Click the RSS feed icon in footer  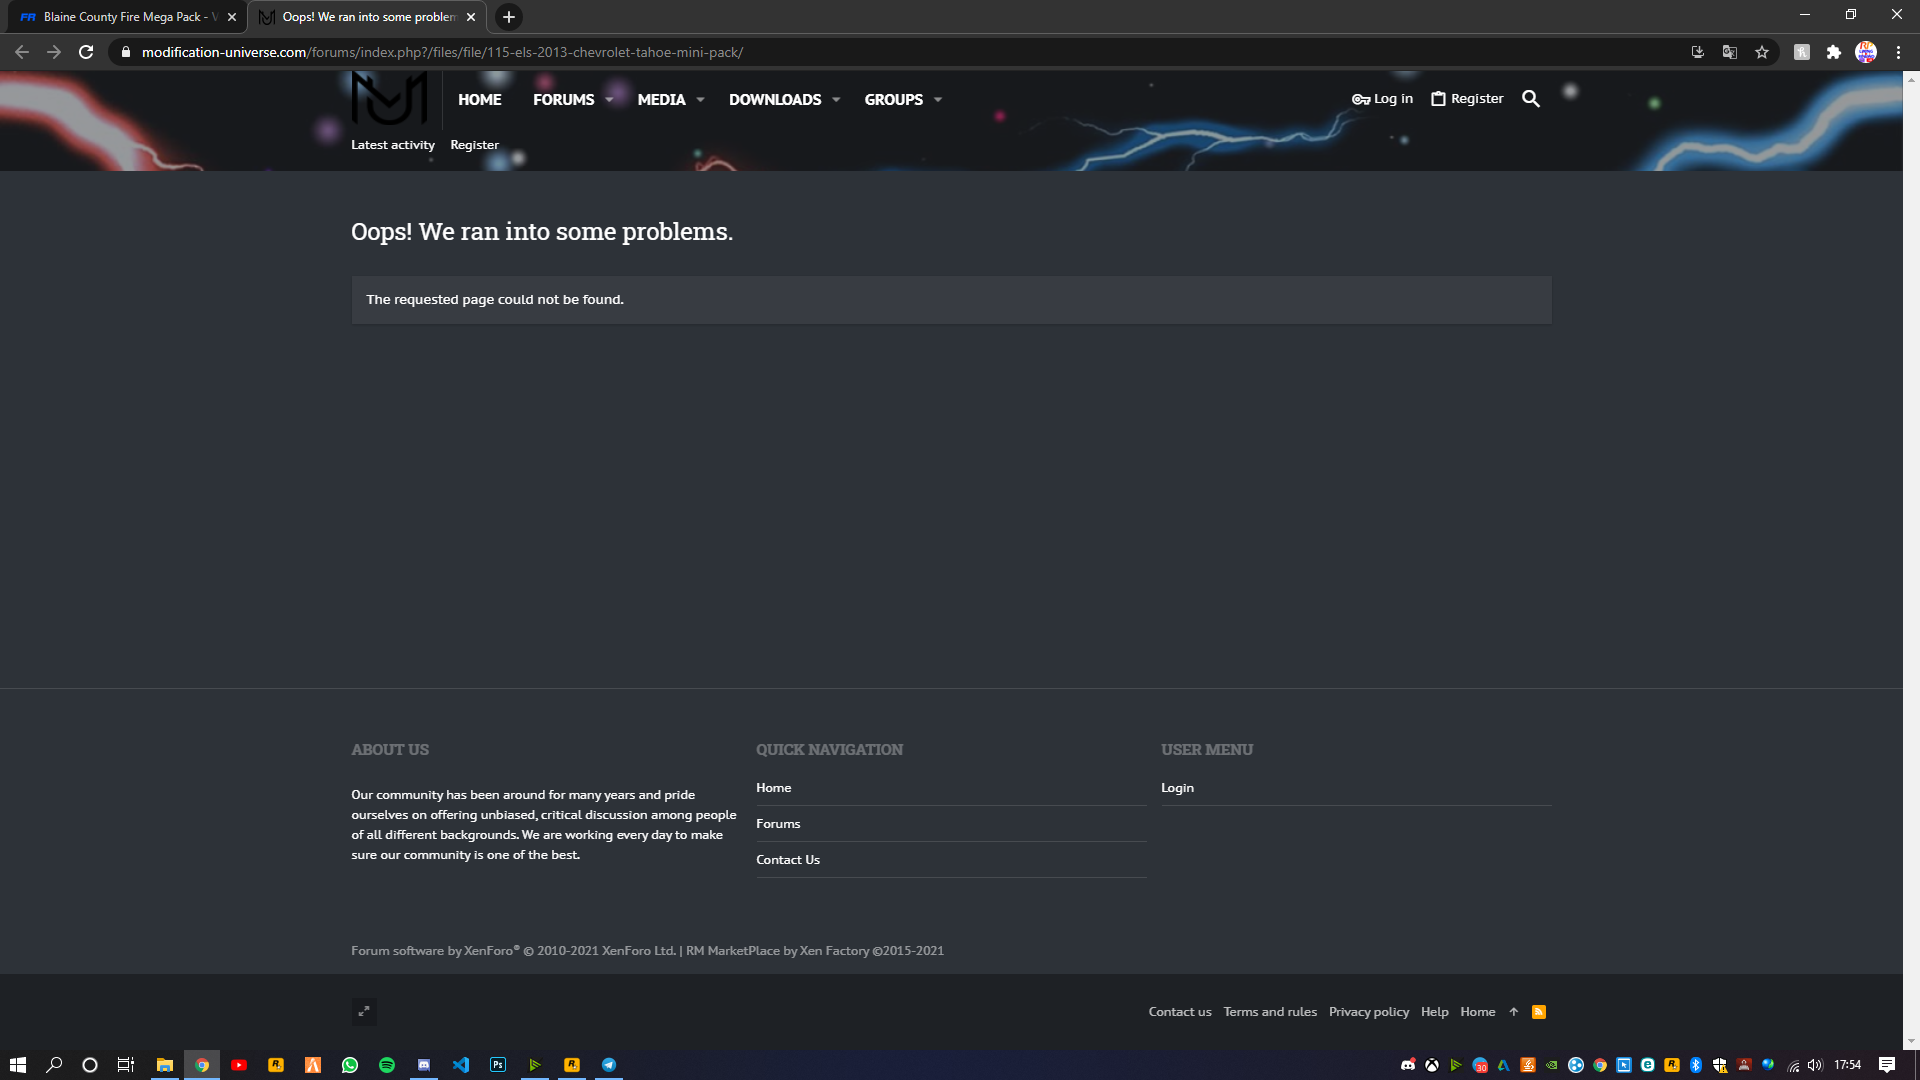click(x=1539, y=1012)
